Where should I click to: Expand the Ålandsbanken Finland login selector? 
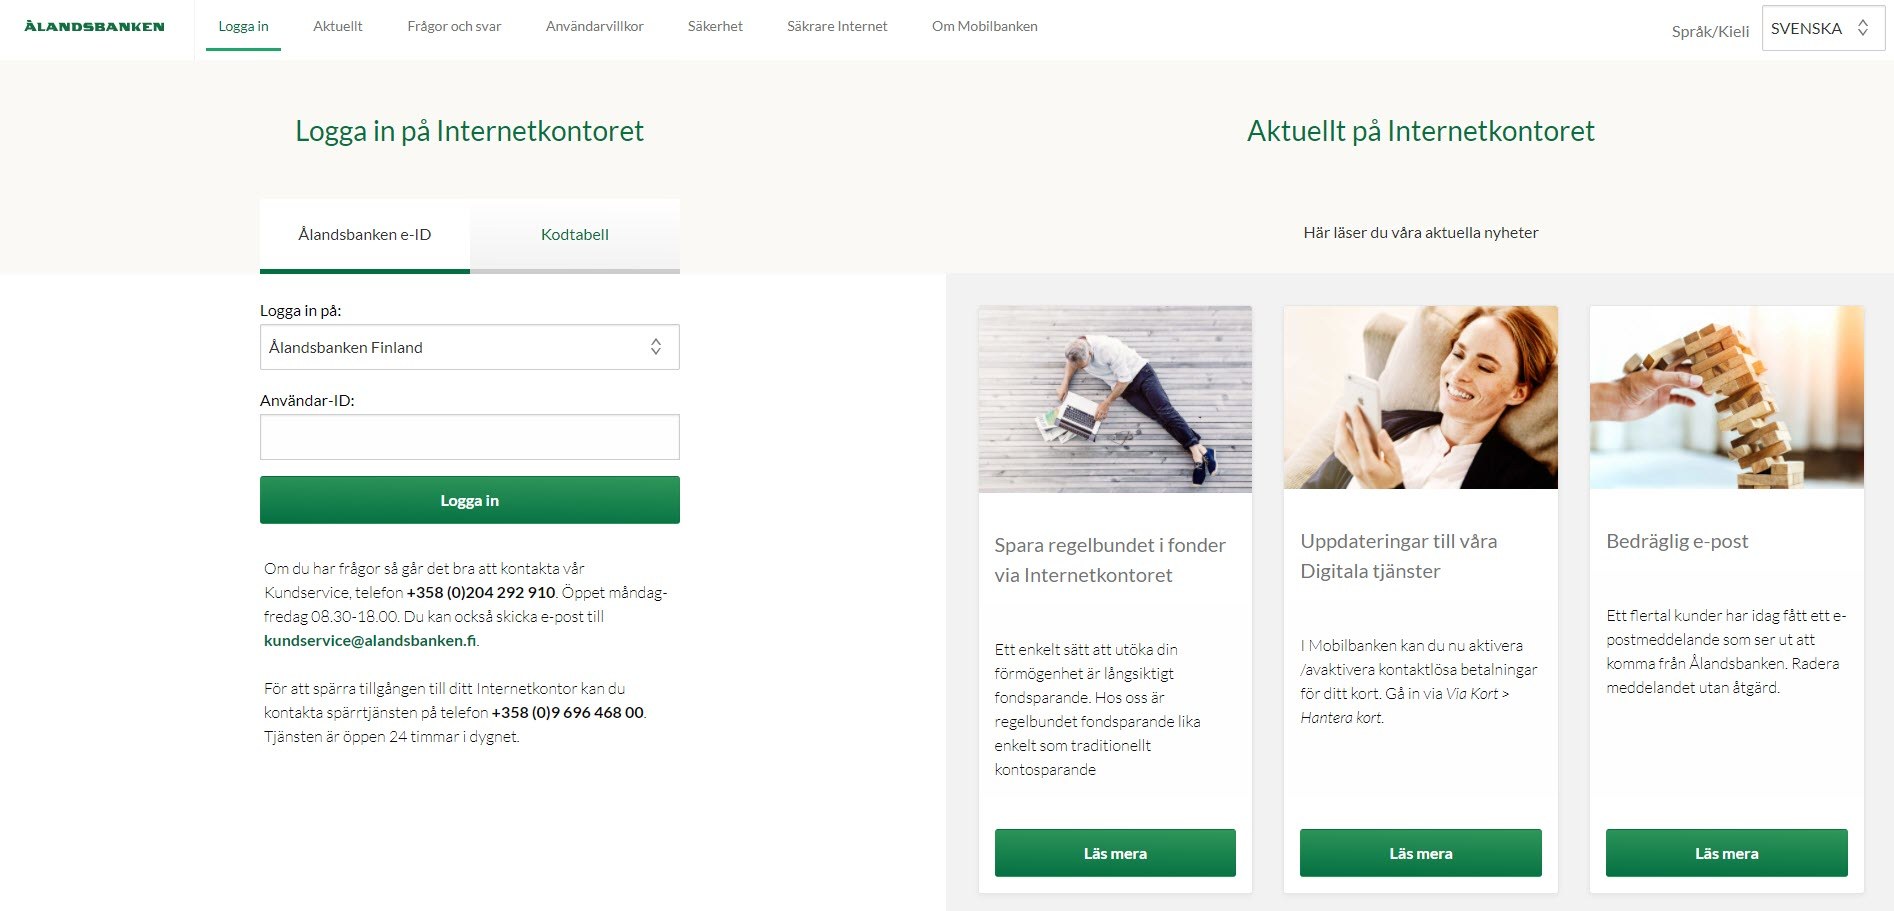[469, 347]
